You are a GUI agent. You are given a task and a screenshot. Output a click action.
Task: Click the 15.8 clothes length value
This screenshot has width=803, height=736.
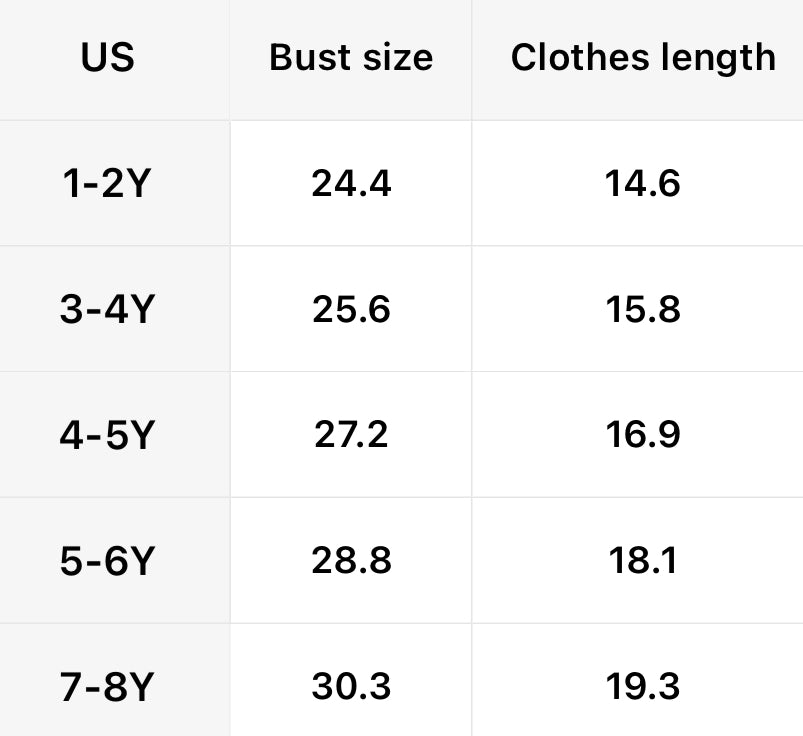coord(643,310)
